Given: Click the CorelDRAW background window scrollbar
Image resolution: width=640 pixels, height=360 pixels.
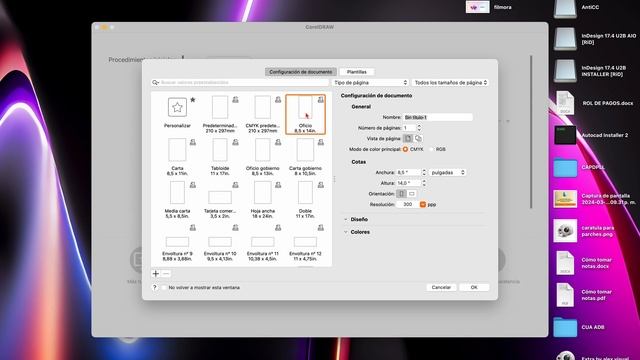Looking at the screenshot, I should pos(531,132).
